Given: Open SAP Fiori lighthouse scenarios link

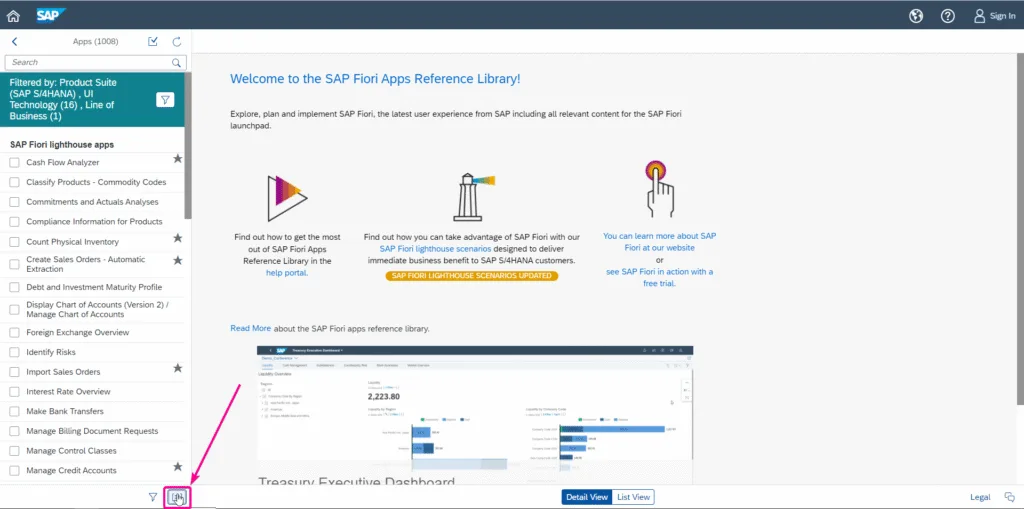Looking at the screenshot, I should (435, 249).
